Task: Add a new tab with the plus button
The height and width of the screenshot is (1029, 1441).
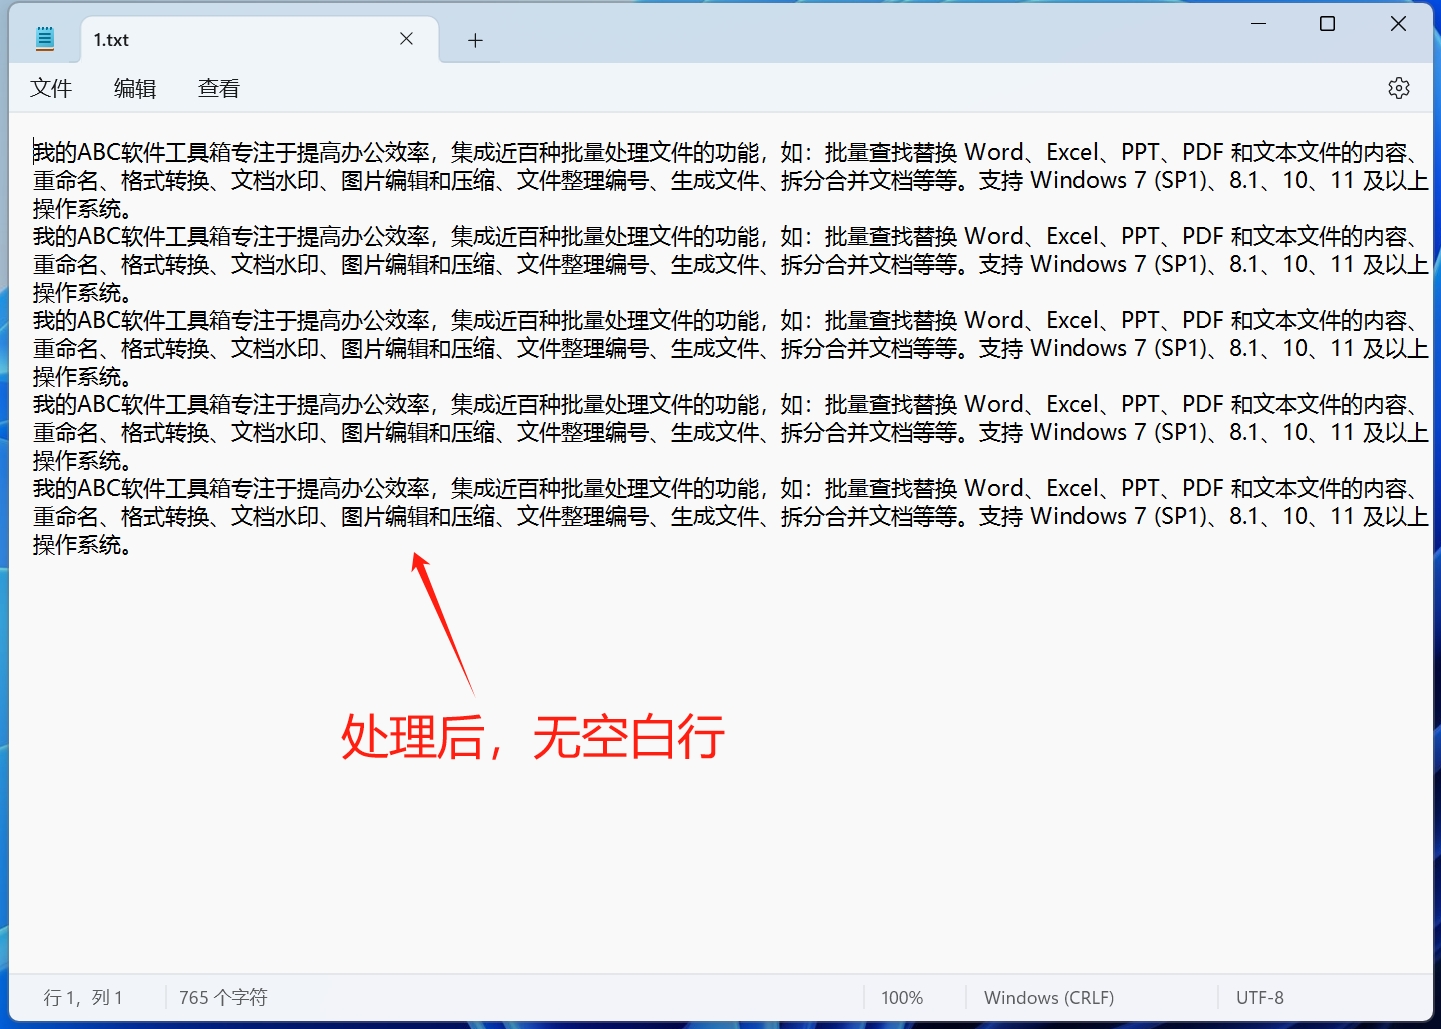Action: 475,40
